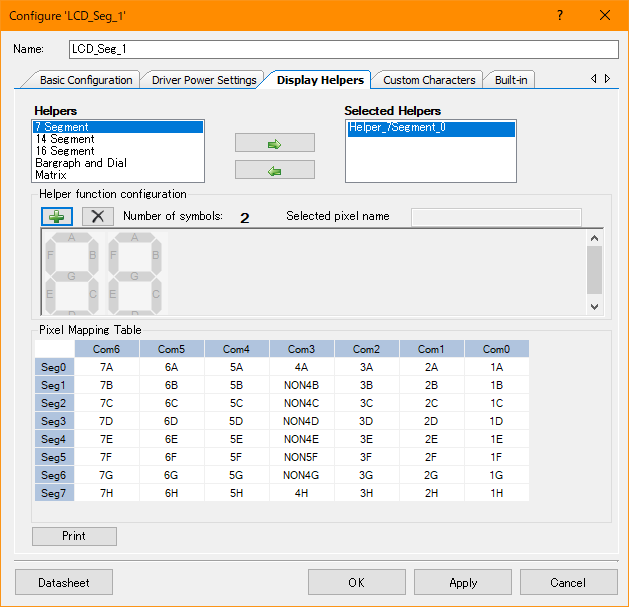629x607 pixels.
Task: Click the Com3 column header
Action: click(x=302, y=349)
